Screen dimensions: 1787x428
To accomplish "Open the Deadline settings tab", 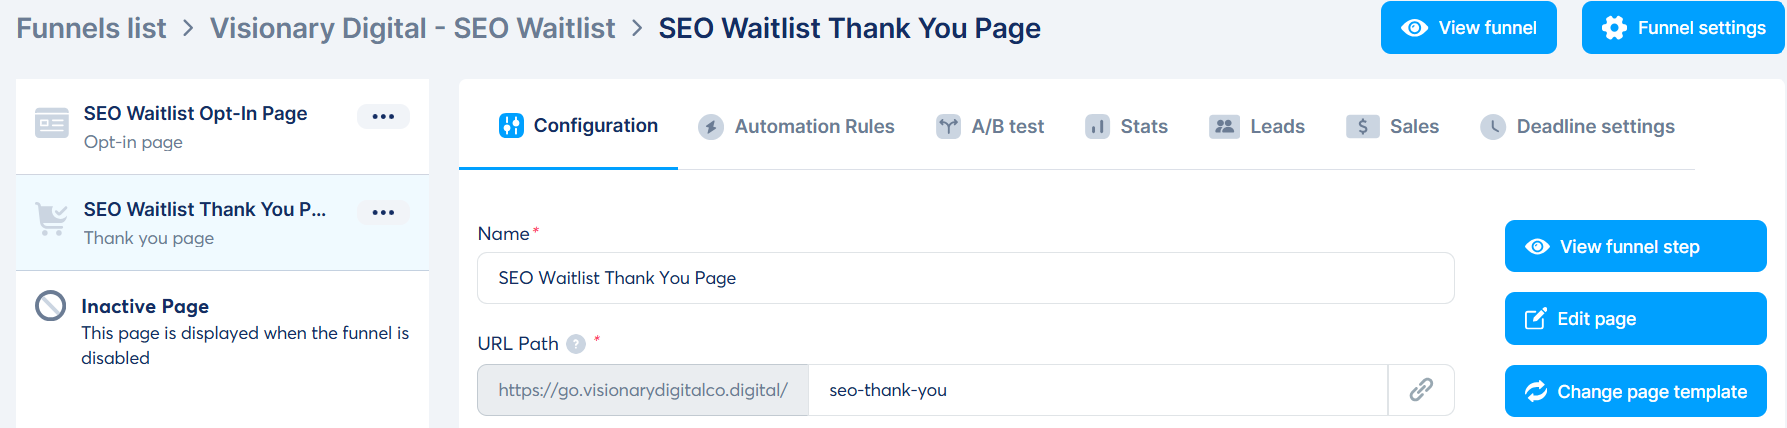I will click(1577, 127).
